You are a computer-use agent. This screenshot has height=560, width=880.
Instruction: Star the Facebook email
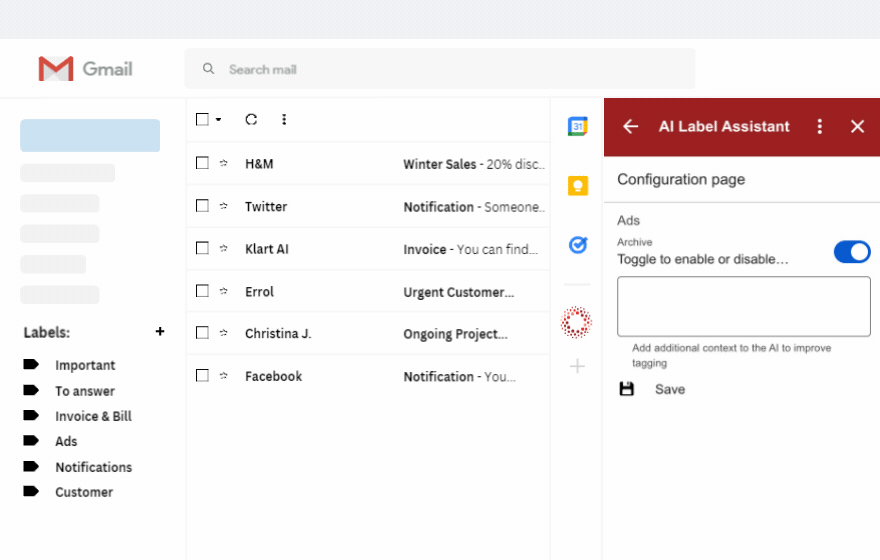point(223,375)
